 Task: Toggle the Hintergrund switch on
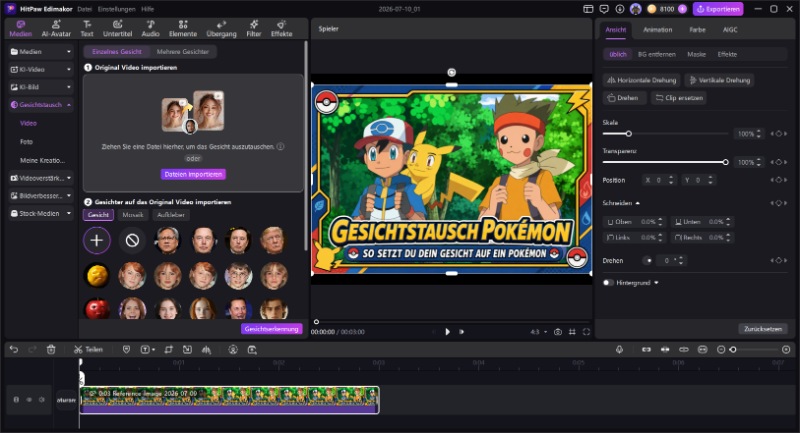[608, 283]
